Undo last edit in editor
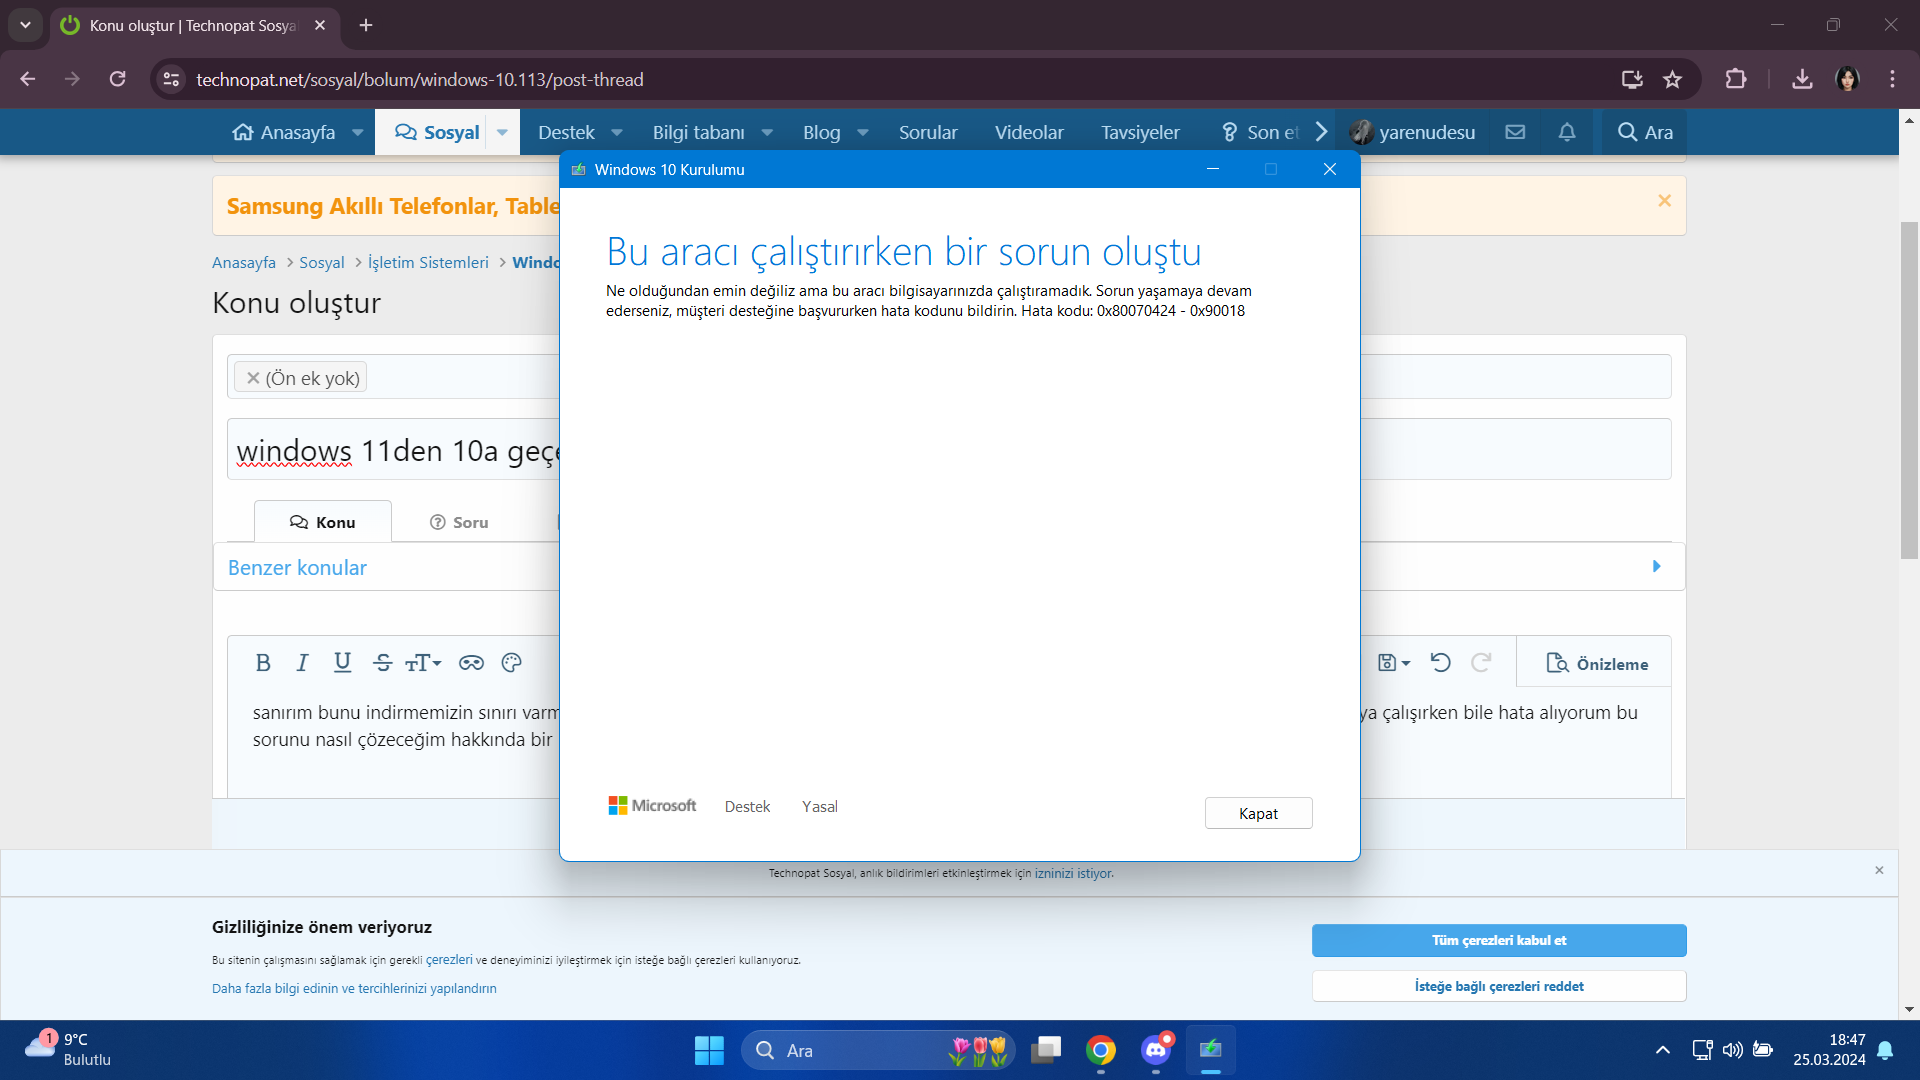 [x=1440, y=663]
